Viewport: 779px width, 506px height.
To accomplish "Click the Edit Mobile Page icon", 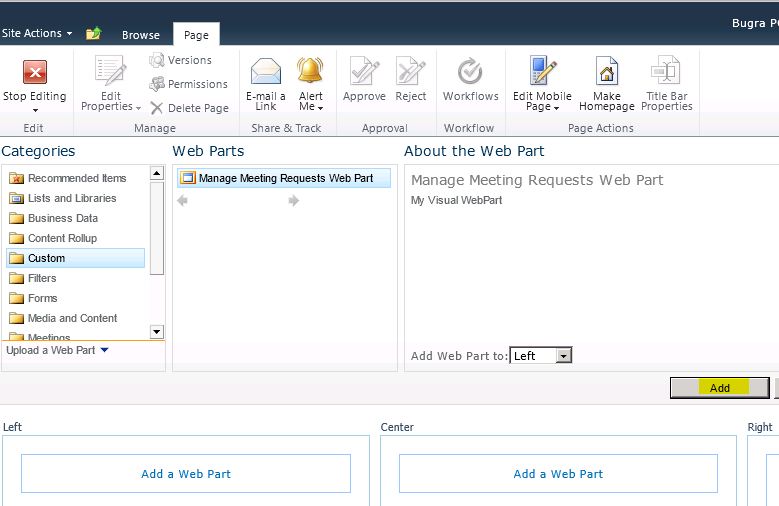I will (x=543, y=73).
